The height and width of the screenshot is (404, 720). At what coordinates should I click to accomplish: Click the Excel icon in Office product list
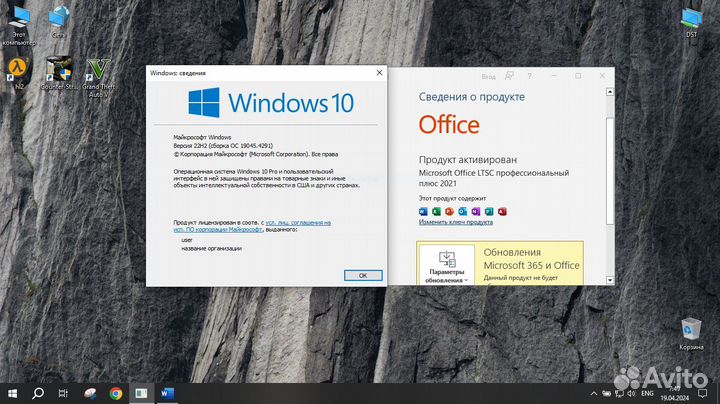[x=436, y=211]
